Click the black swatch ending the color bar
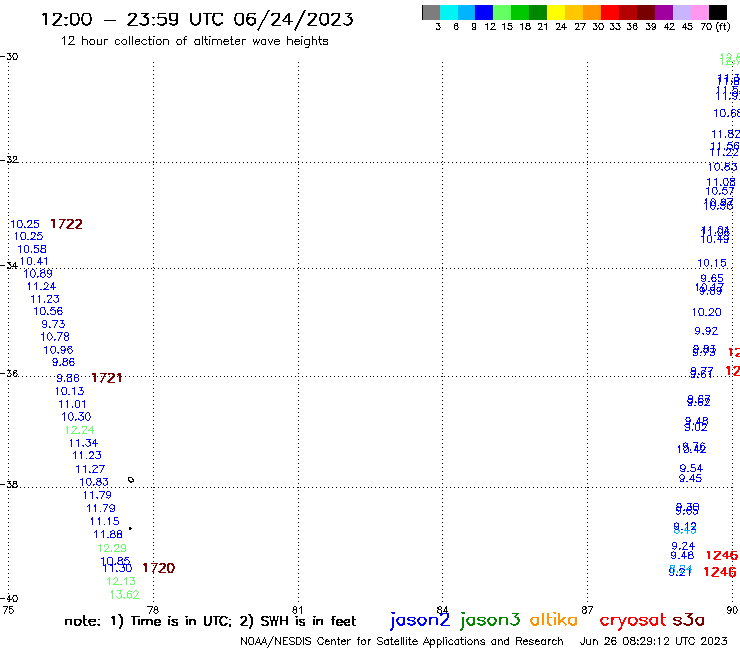The height and width of the screenshot is (650, 740). (x=717, y=12)
